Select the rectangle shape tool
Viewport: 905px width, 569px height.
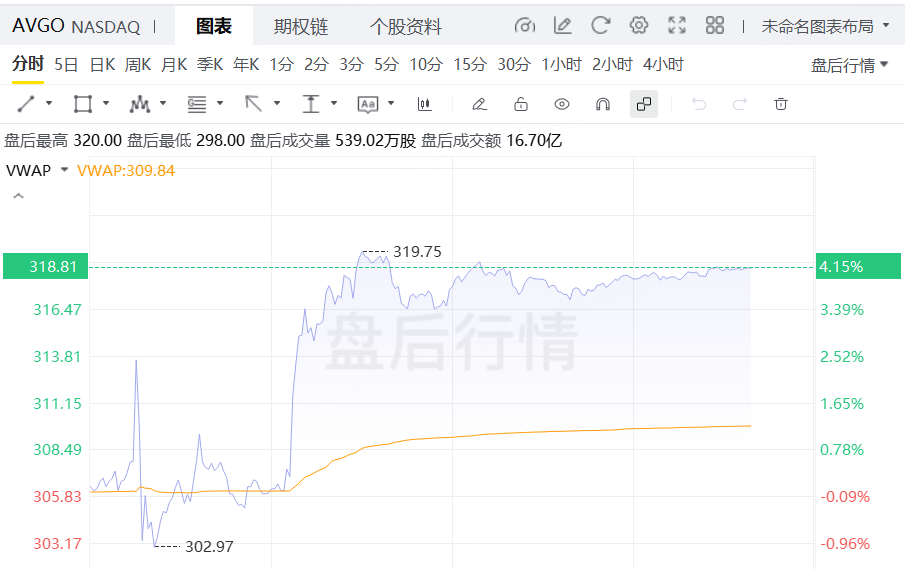(x=83, y=104)
